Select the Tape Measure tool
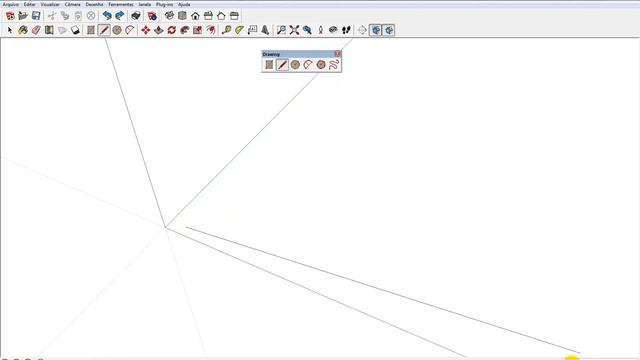Screen dimensions: 640x360 click(x=227, y=30)
